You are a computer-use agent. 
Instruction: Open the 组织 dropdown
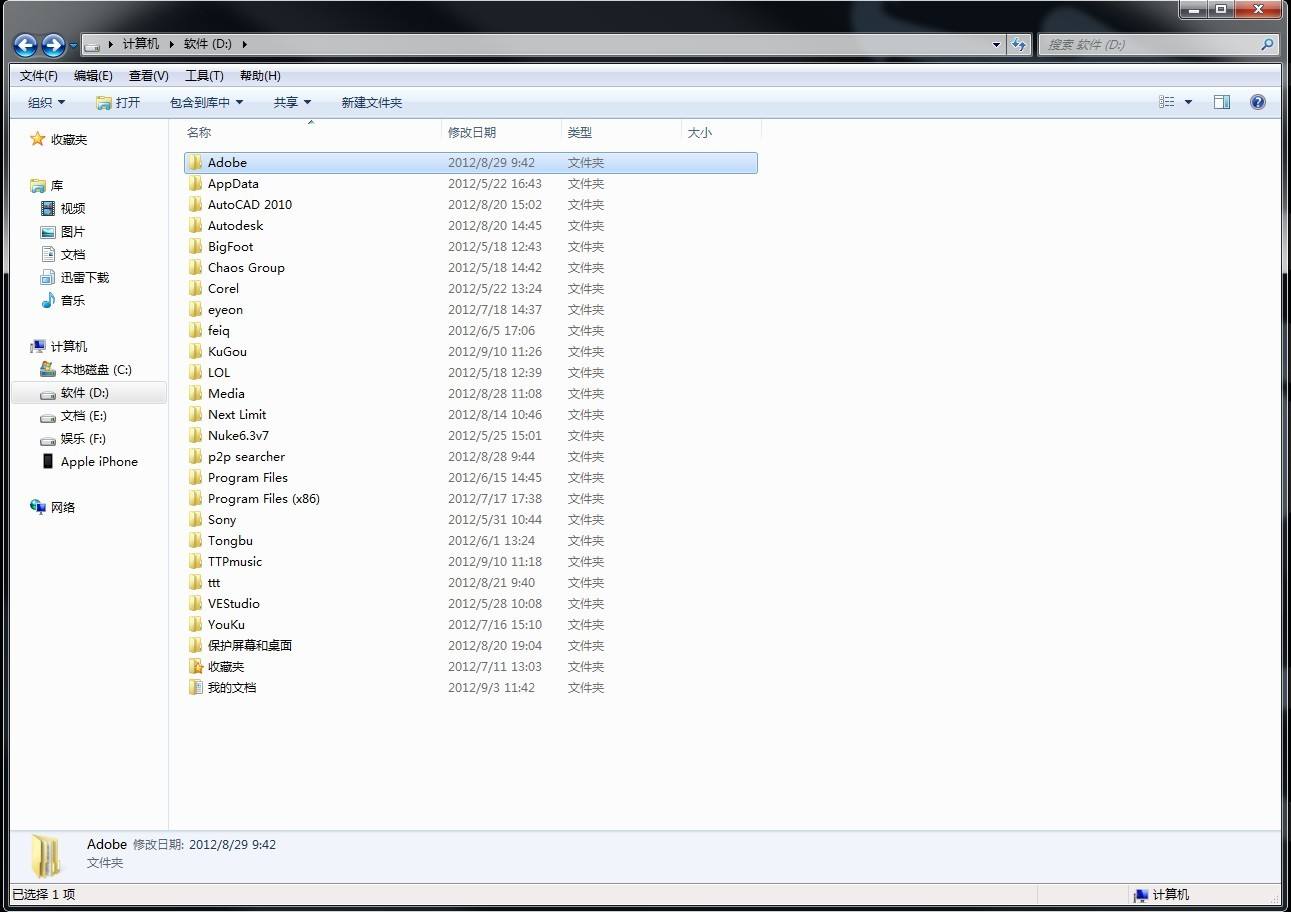(x=46, y=102)
